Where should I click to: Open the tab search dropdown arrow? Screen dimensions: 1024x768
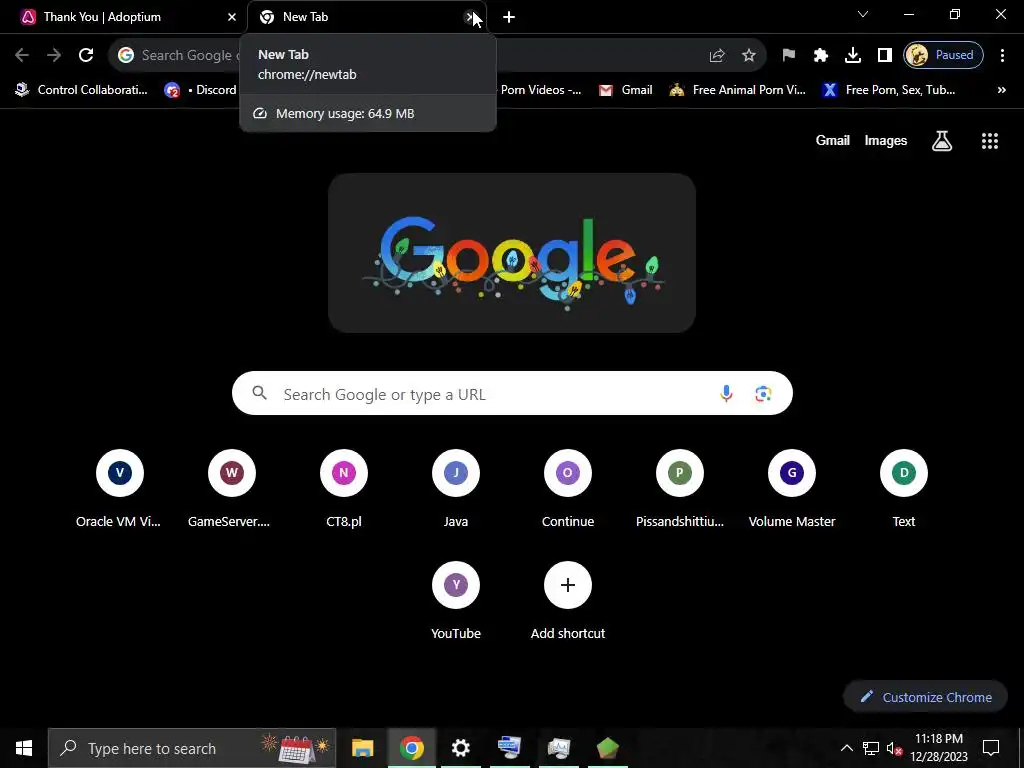point(863,14)
